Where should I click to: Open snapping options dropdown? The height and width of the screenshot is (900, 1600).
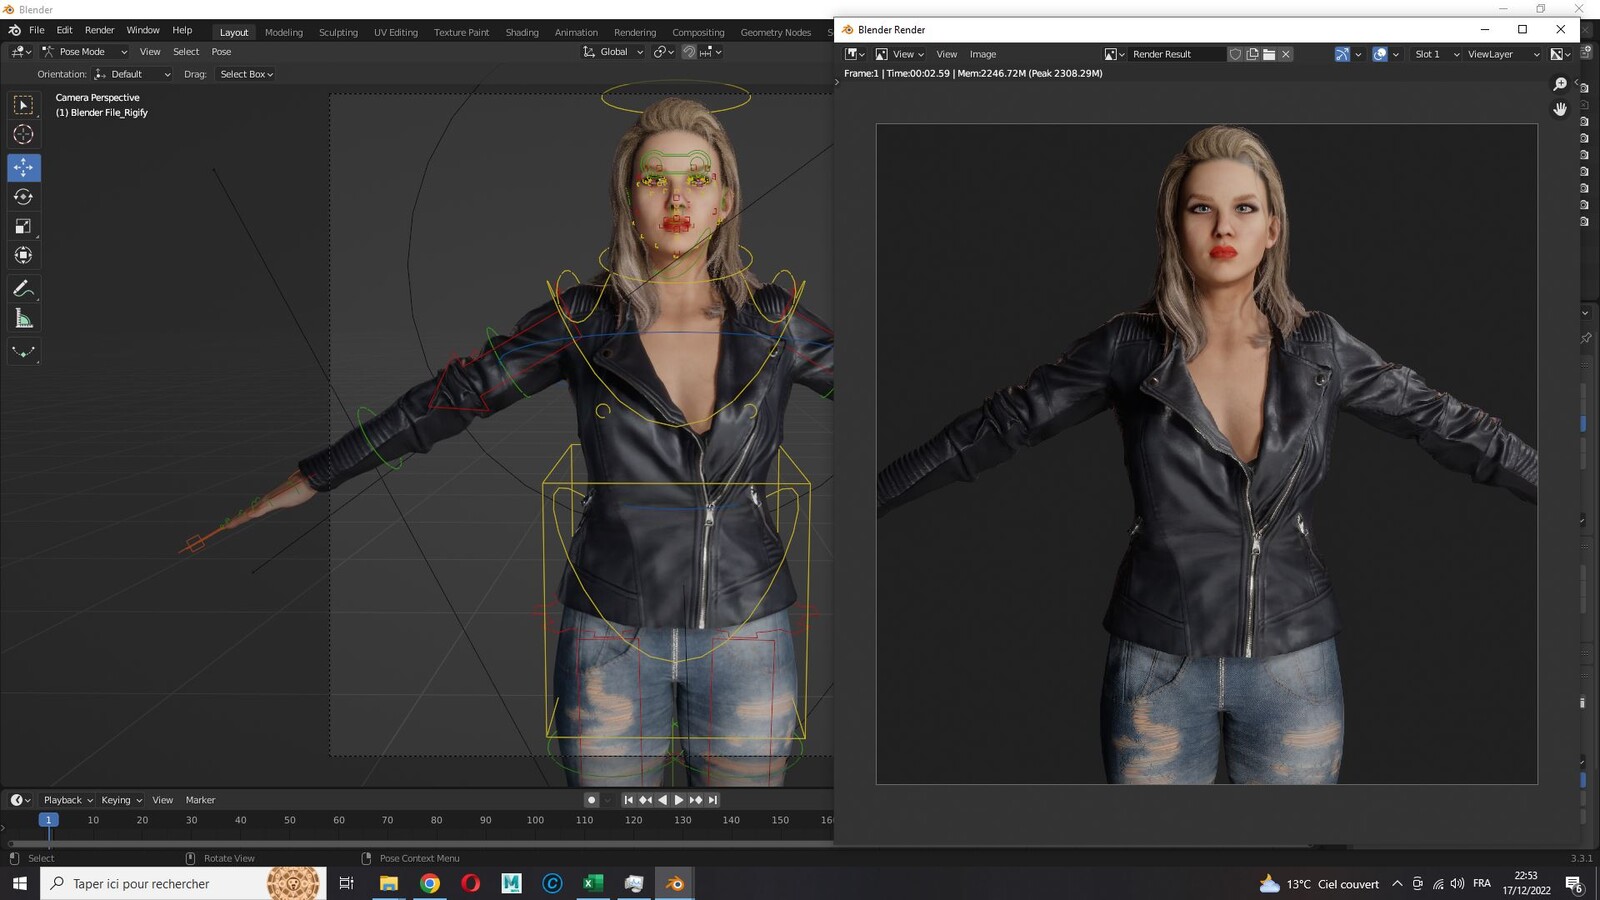click(x=712, y=52)
